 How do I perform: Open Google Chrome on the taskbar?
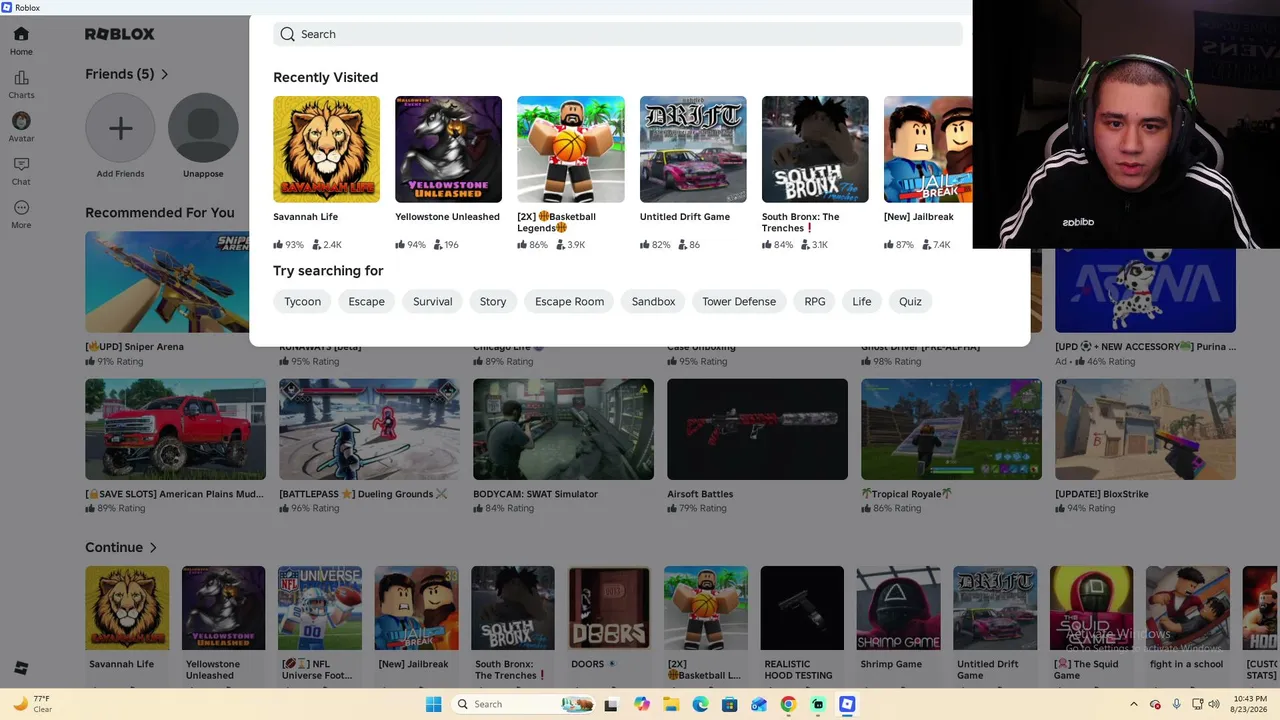pos(788,704)
